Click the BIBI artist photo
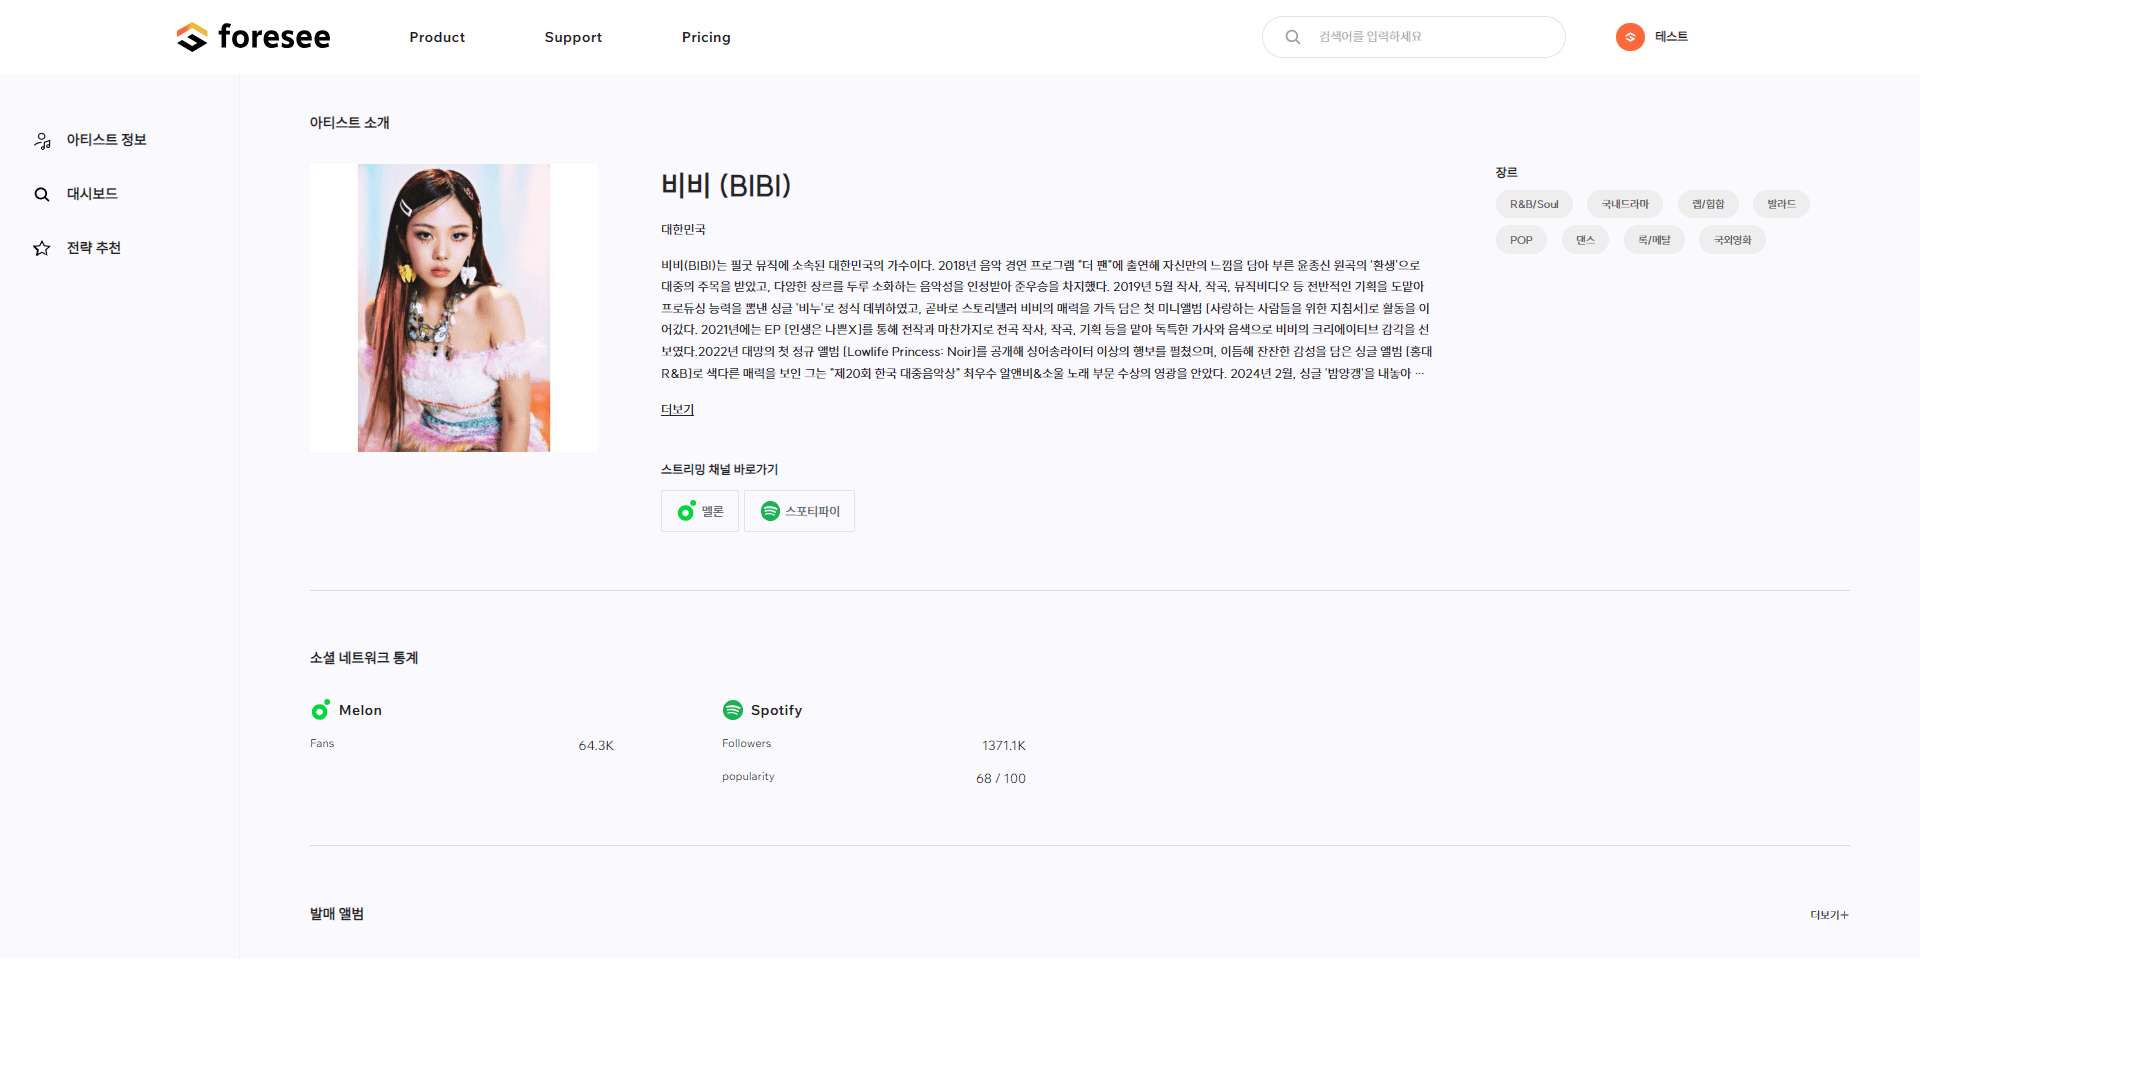Viewport: 2133px width, 1065px height. 454,308
